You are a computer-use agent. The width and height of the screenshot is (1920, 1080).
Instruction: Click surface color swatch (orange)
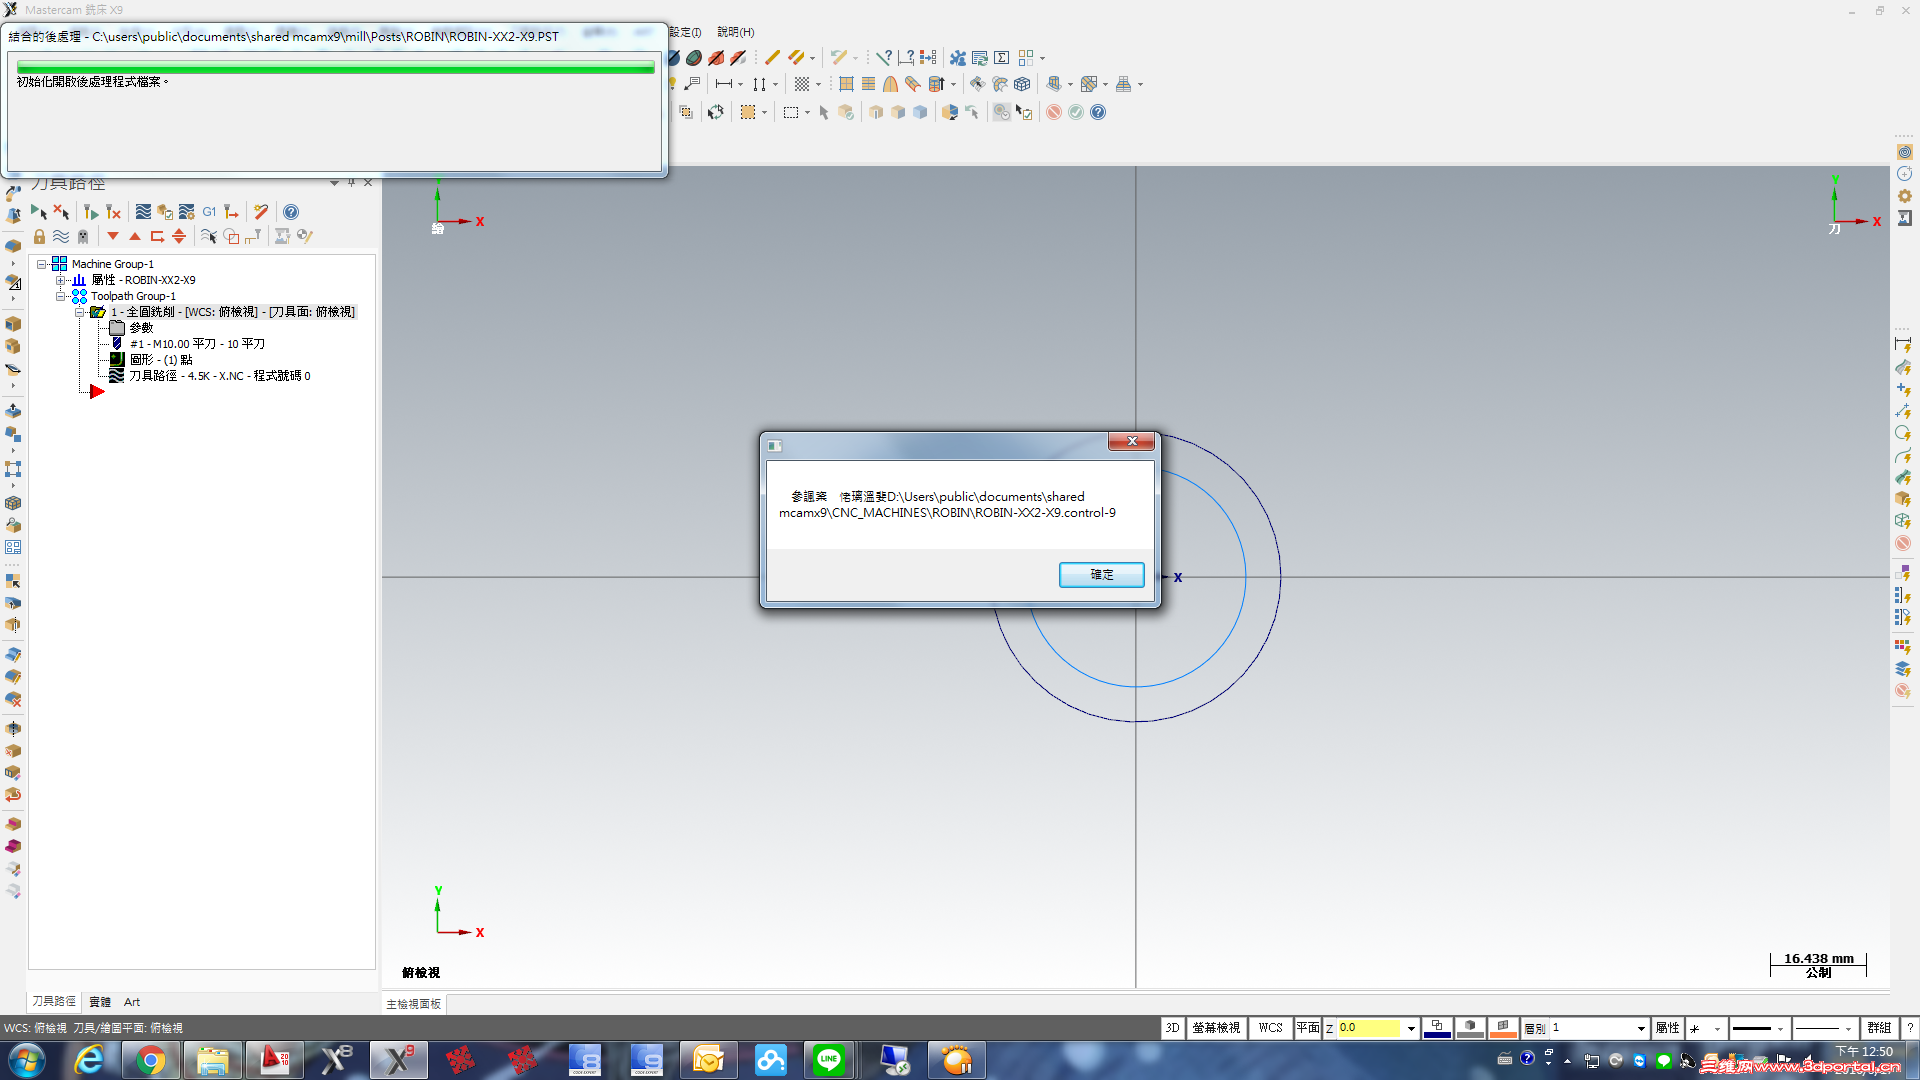click(1503, 1028)
